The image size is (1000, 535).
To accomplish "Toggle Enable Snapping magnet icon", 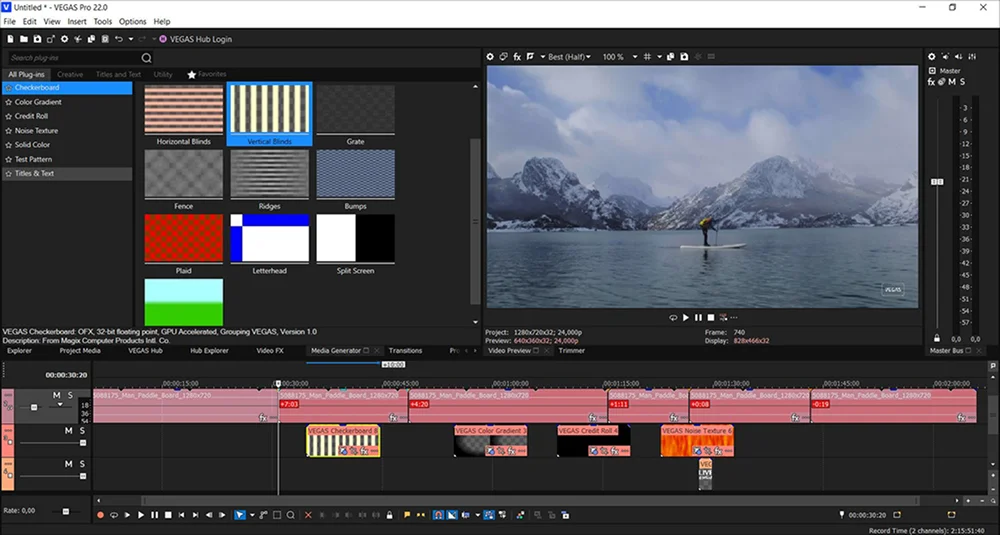I will click(439, 515).
